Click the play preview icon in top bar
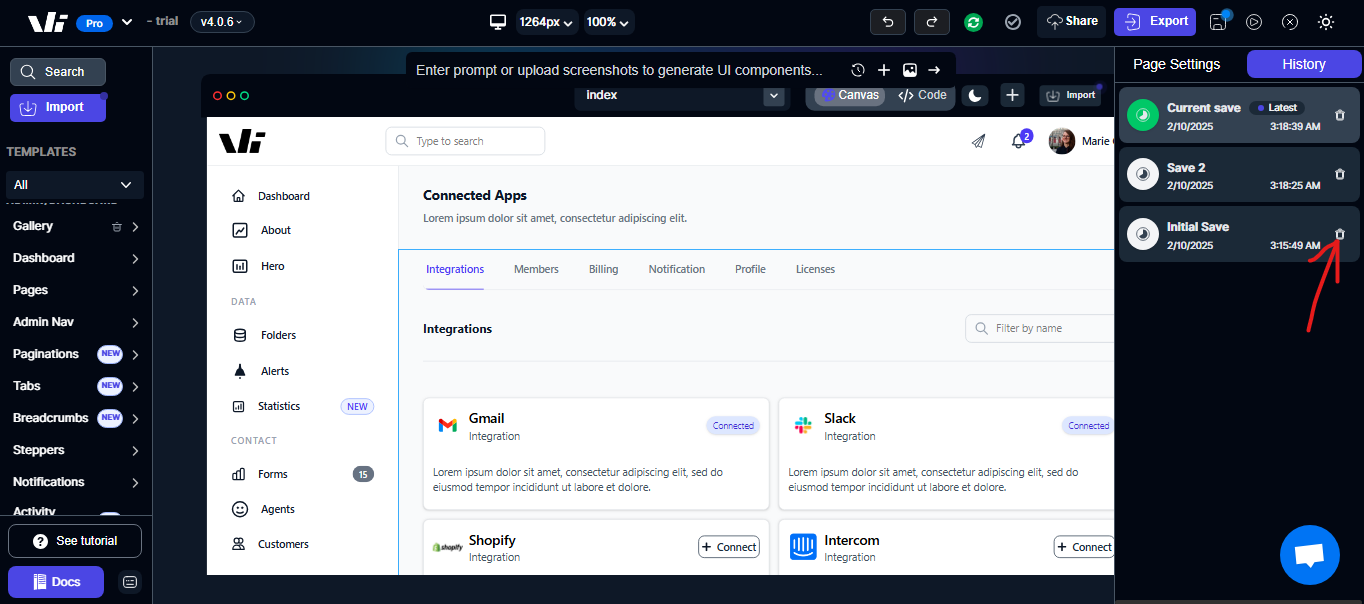1364x604 pixels. (1254, 22)
